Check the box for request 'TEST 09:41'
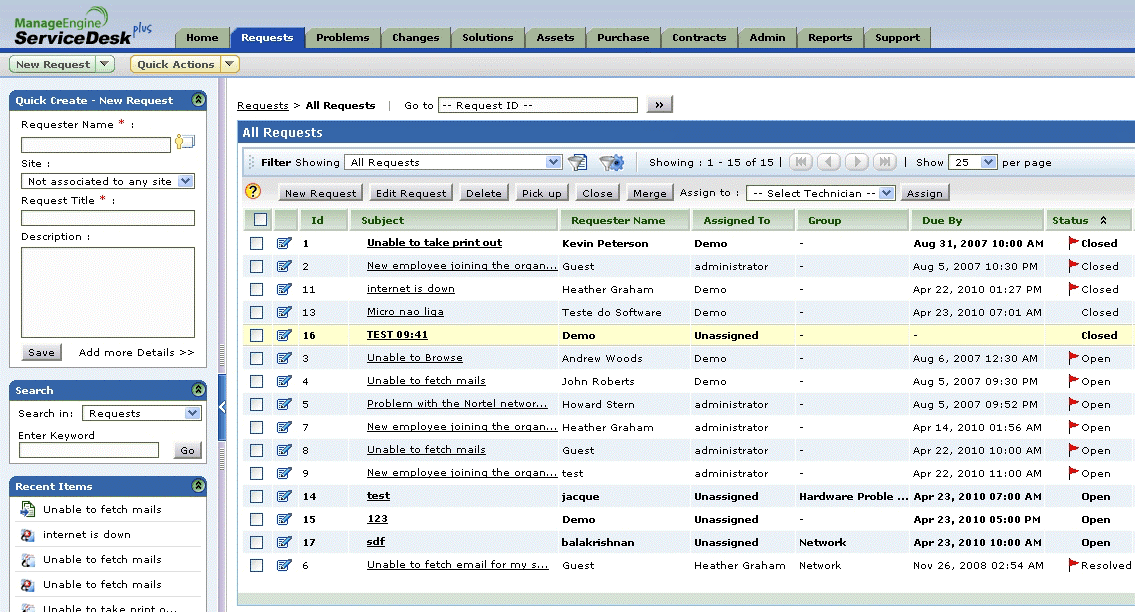 tap(257, 335)
